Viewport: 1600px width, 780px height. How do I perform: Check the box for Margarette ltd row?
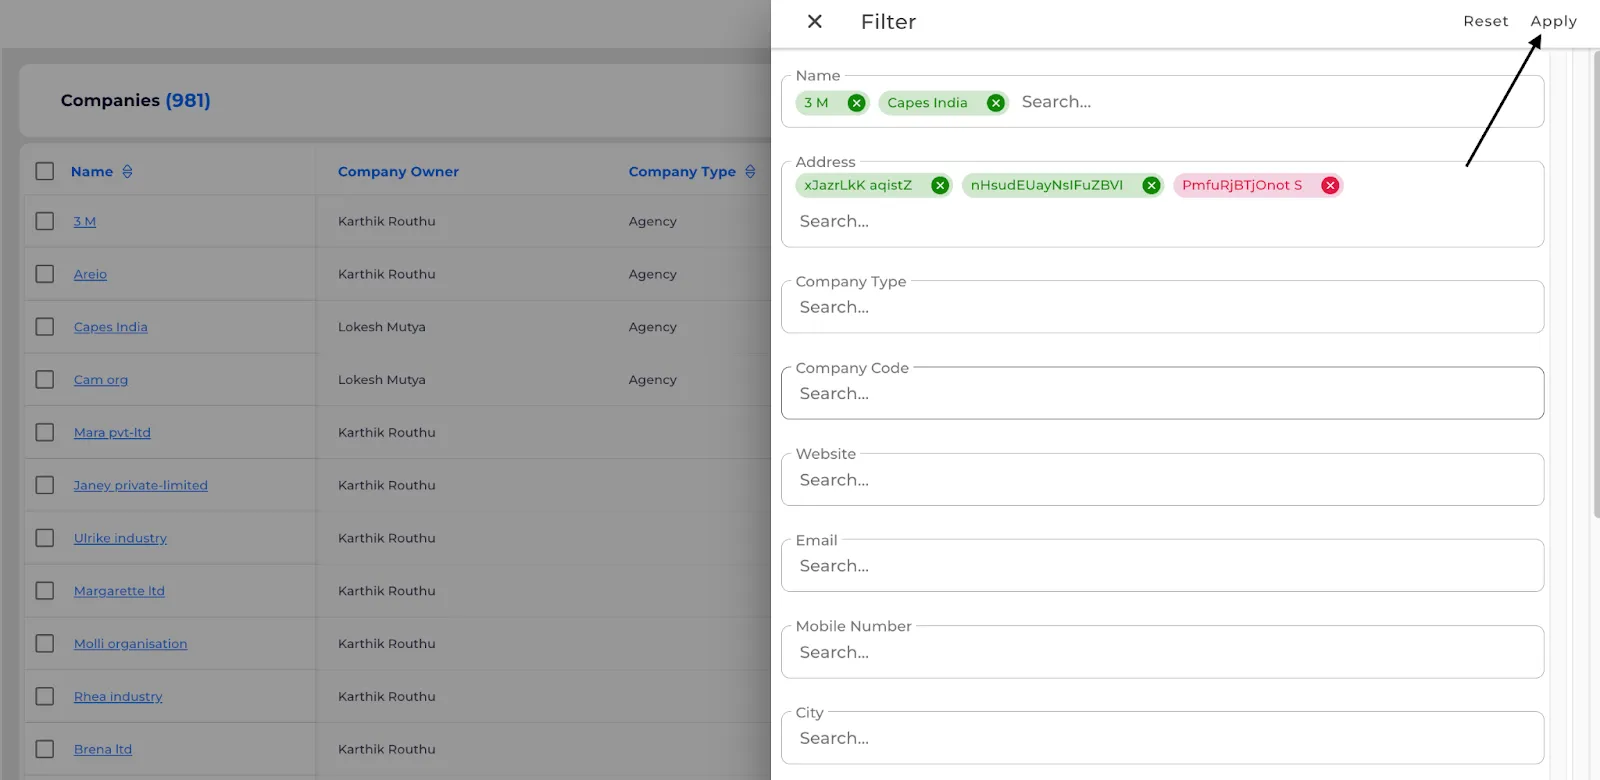click(x=45, y=591)
